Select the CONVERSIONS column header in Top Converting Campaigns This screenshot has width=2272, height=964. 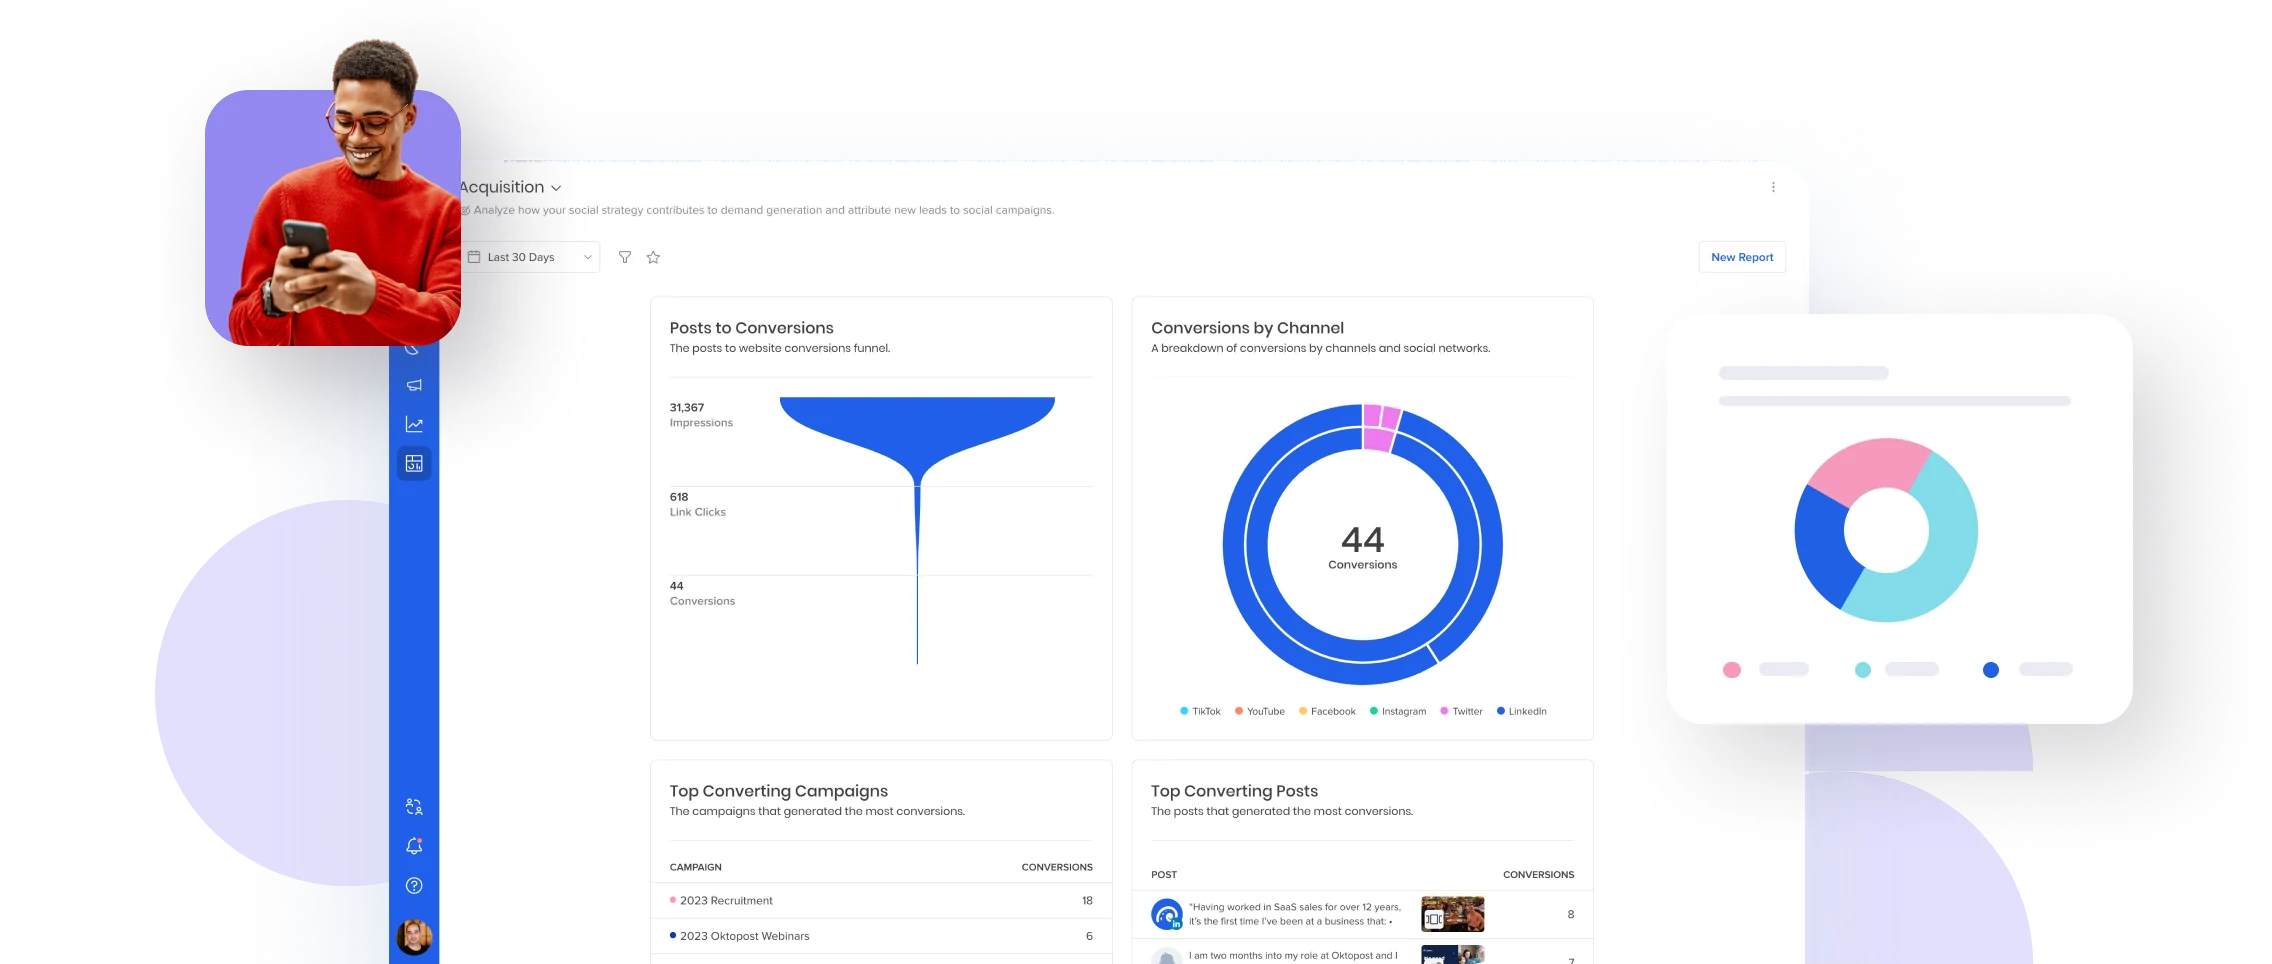[1056, 867]
